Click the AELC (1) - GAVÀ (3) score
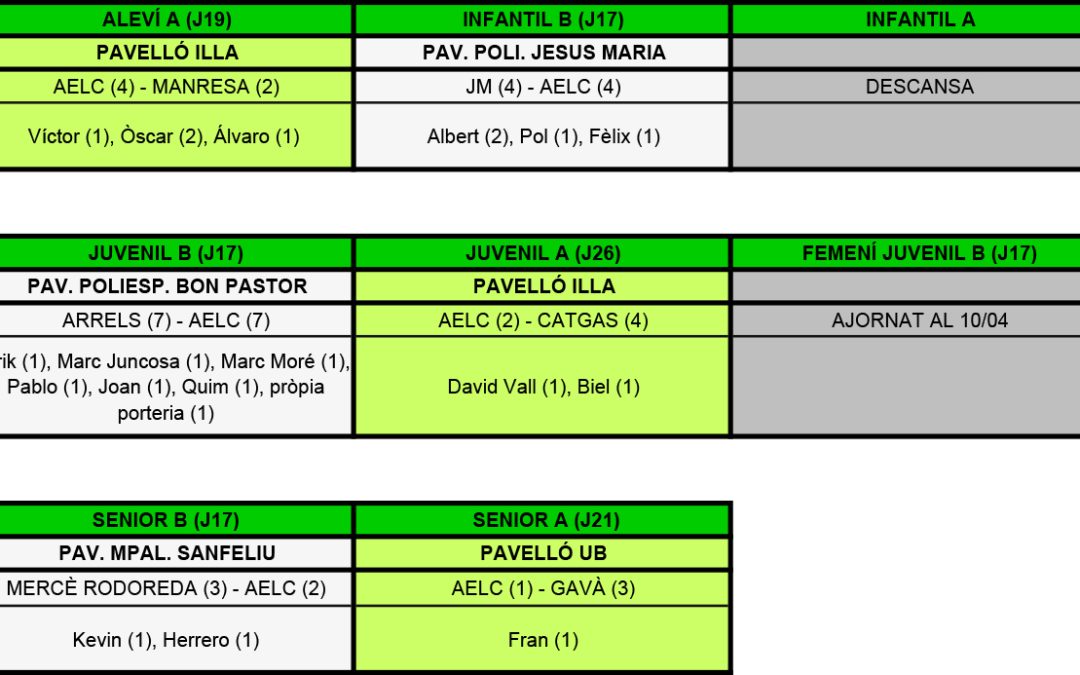The height and width of the screenshot is (675, 1080). (543, 588)
